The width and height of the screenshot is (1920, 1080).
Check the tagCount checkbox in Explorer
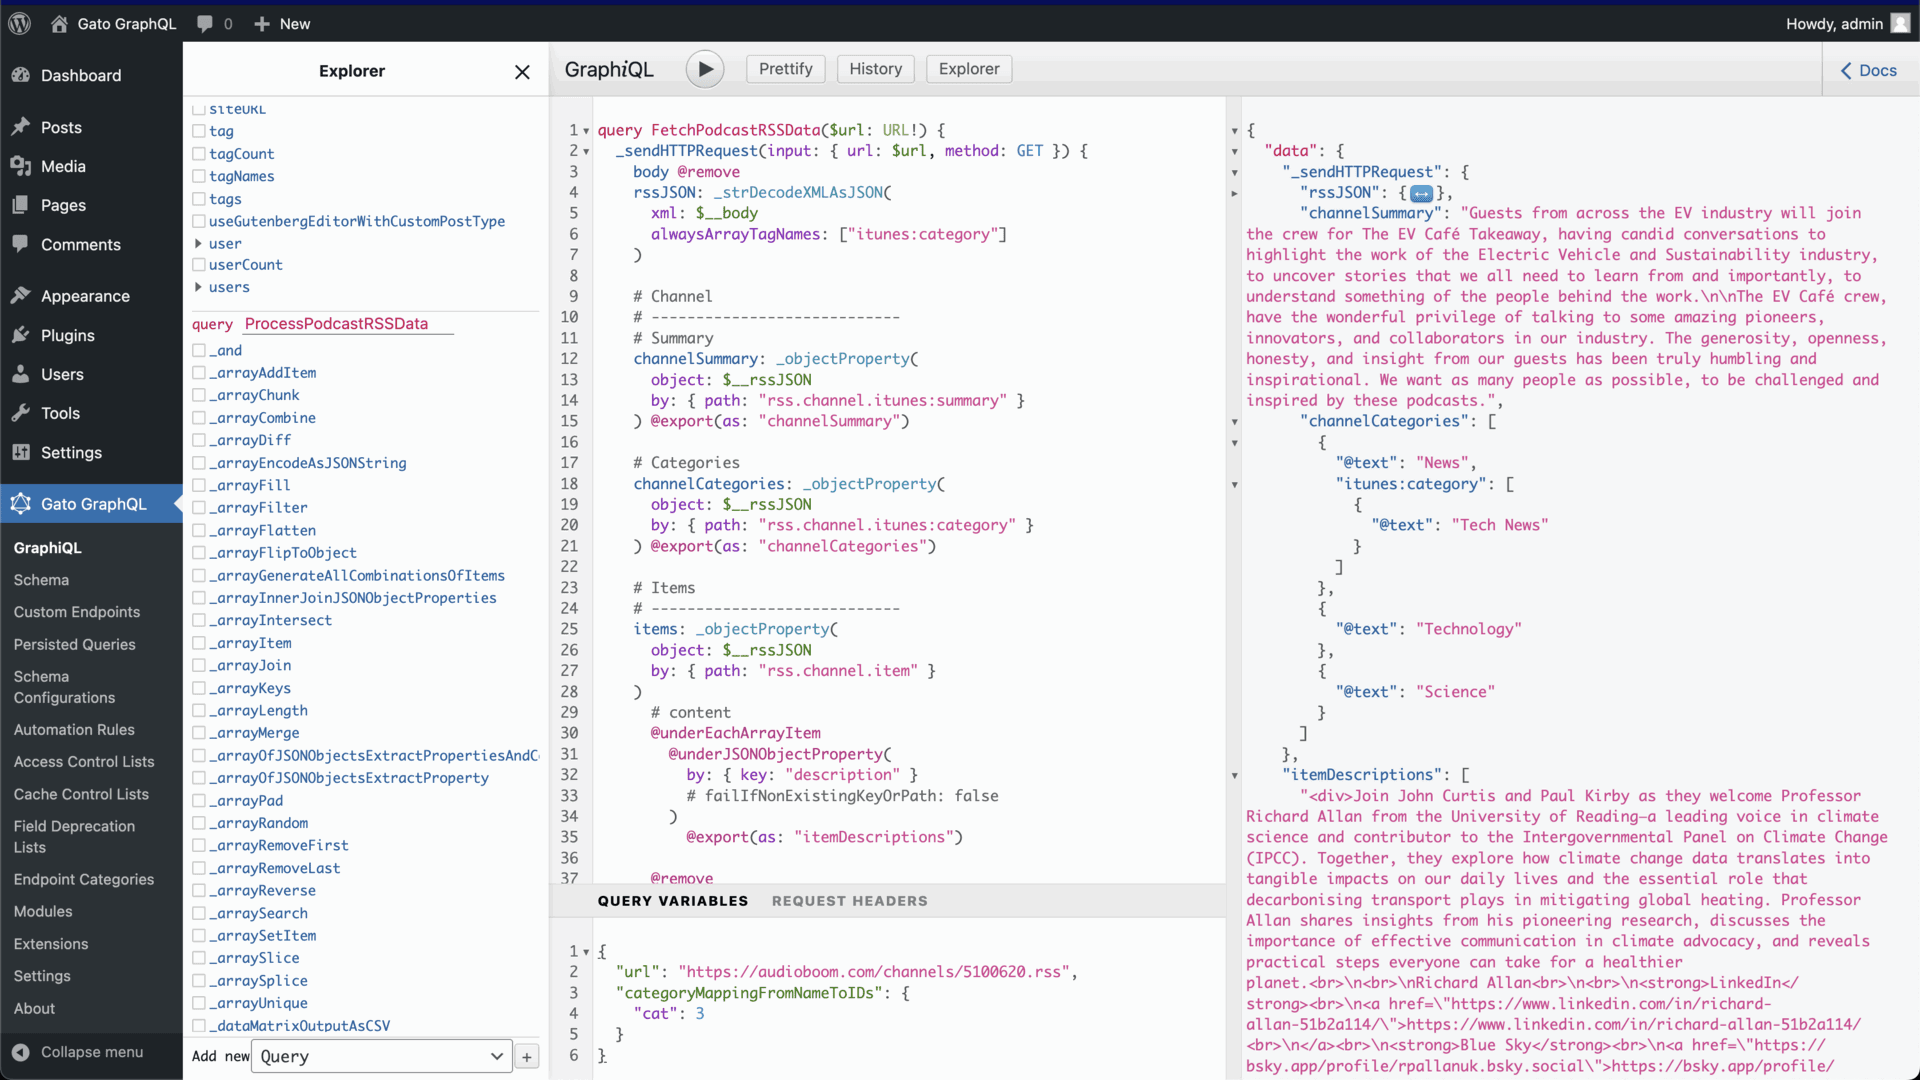(199, 153)
